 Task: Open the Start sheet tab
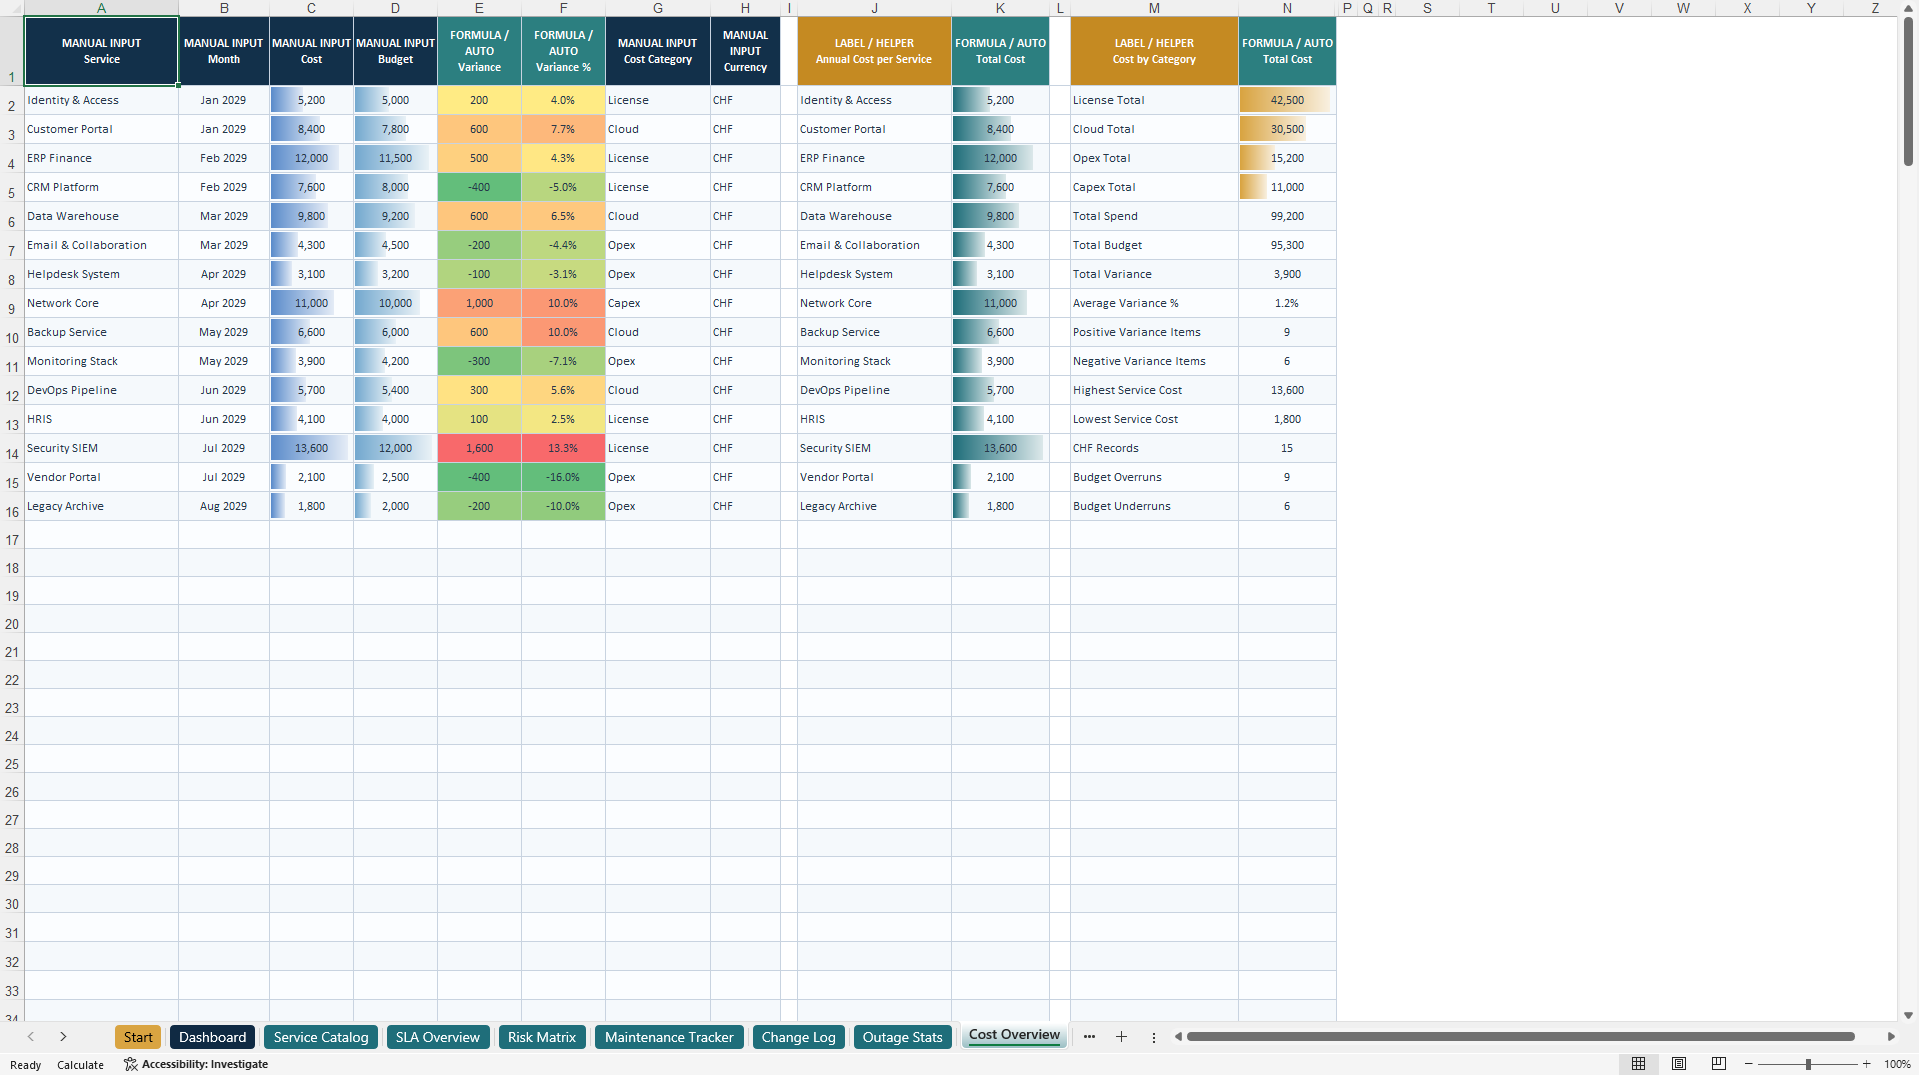[x=138, y=1037]
